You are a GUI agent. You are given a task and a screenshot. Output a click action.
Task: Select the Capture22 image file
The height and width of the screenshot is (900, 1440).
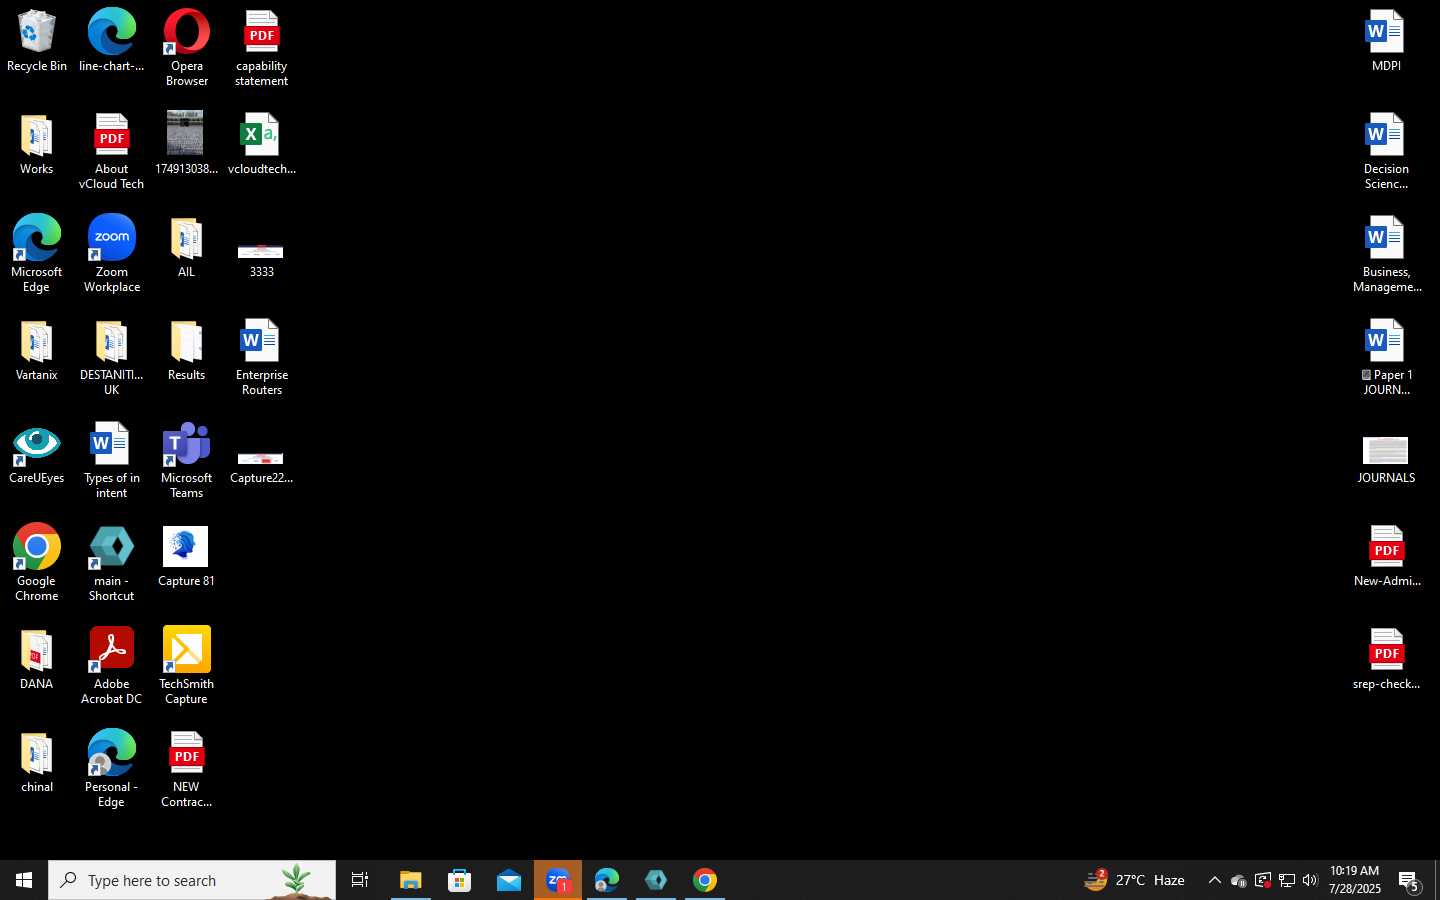(262, 465)
